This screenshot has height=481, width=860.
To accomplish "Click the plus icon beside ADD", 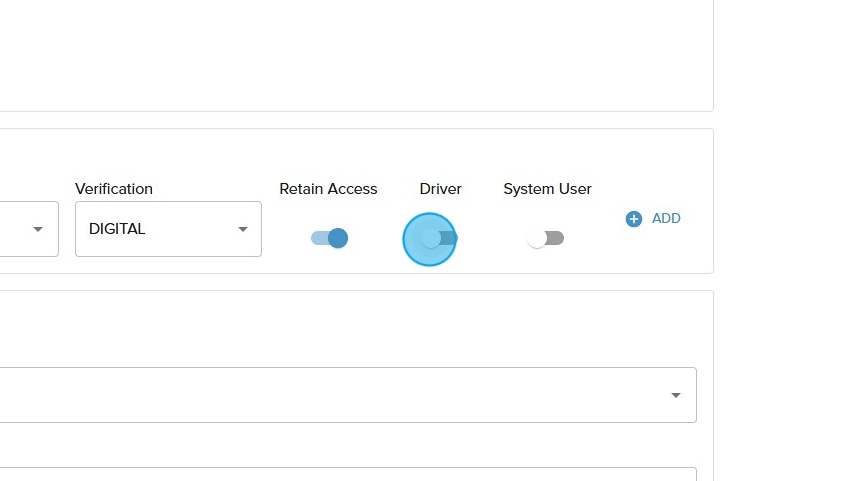I will tap(633, 219).
